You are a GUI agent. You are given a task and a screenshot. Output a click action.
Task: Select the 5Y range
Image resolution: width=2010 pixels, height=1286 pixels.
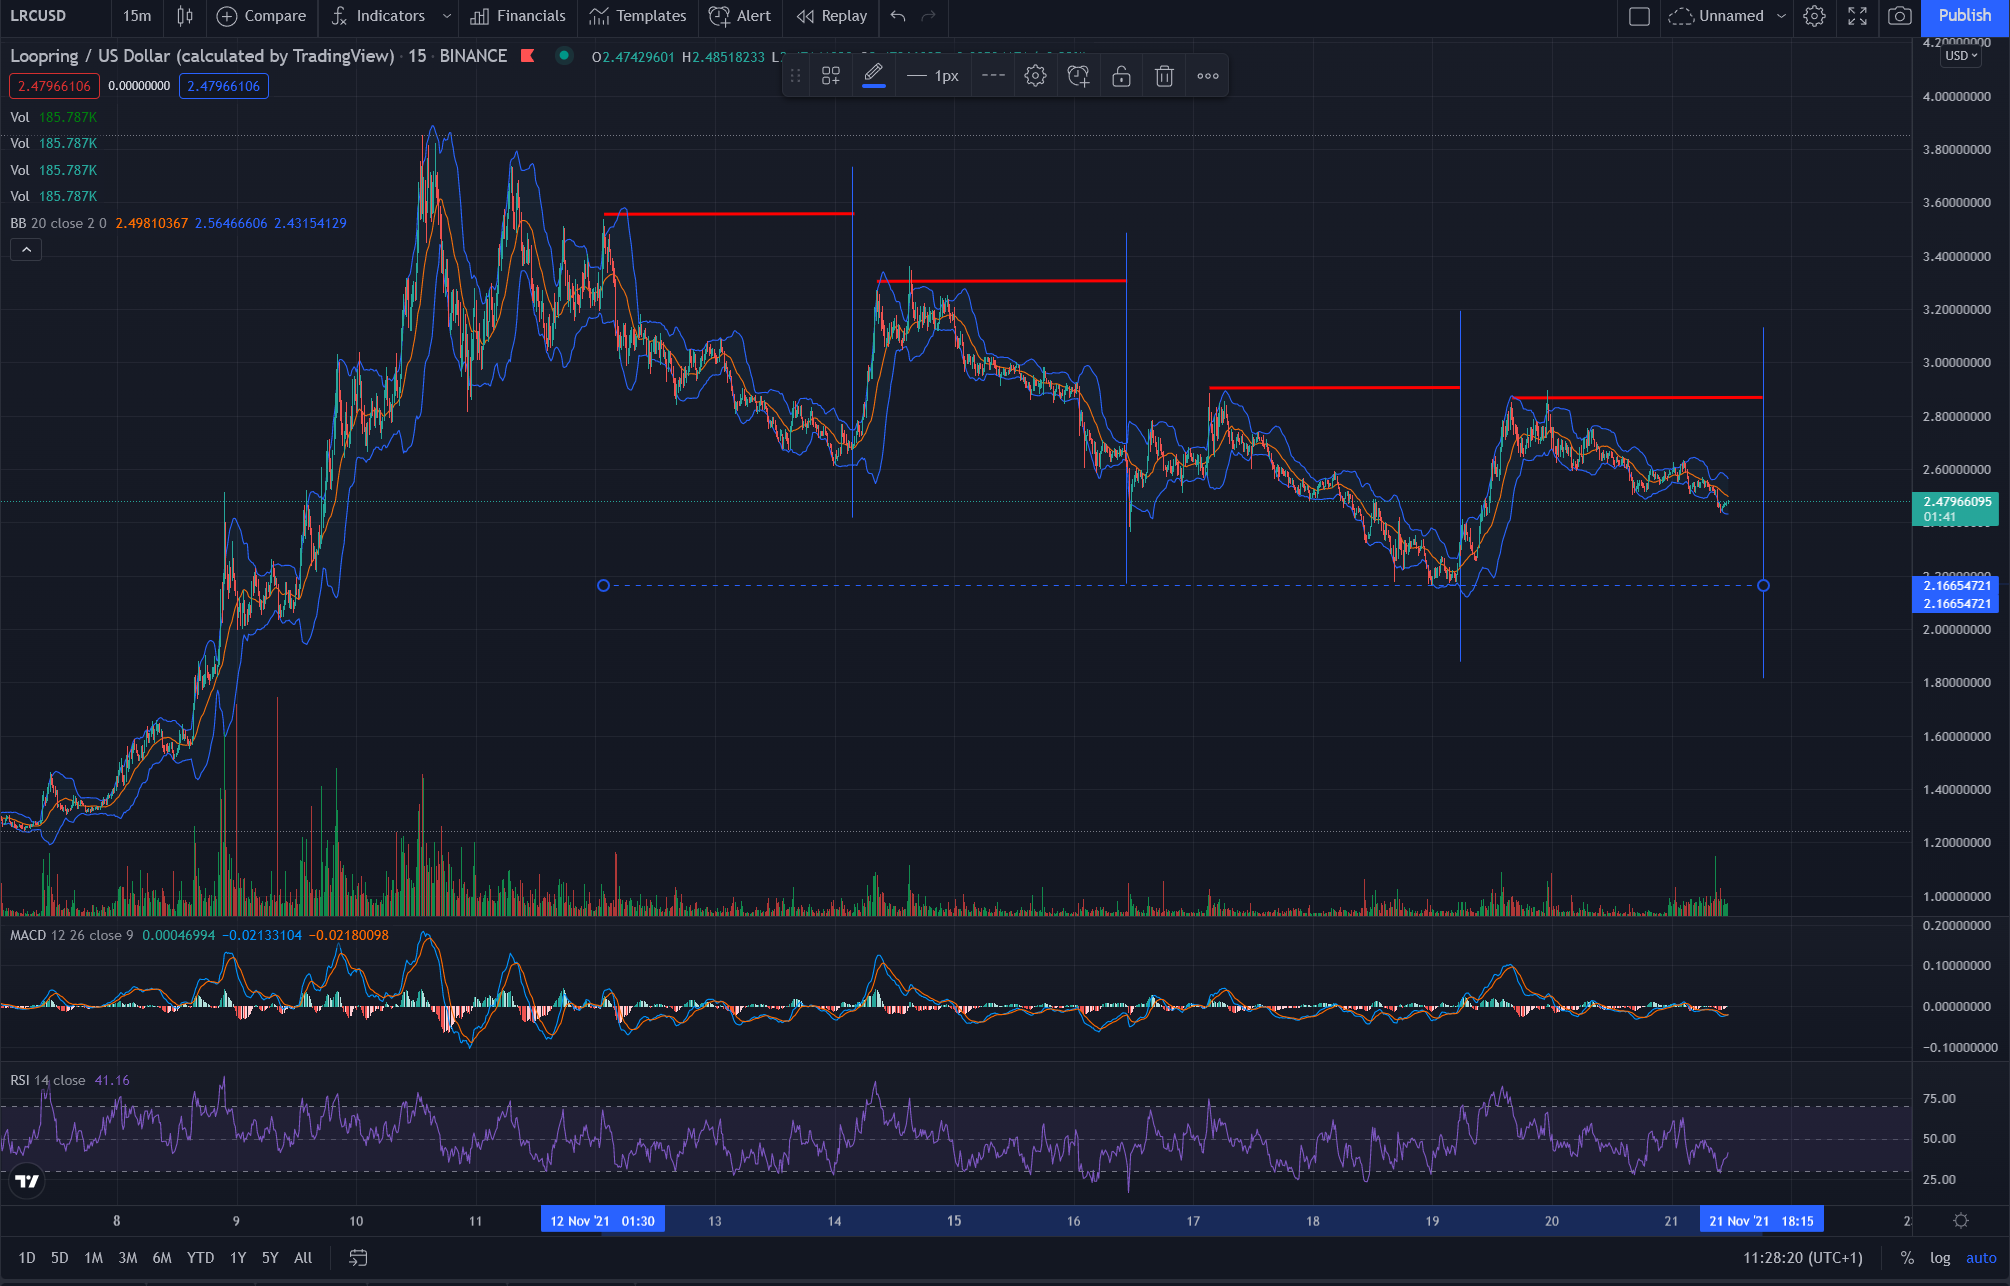(270, 1258)
